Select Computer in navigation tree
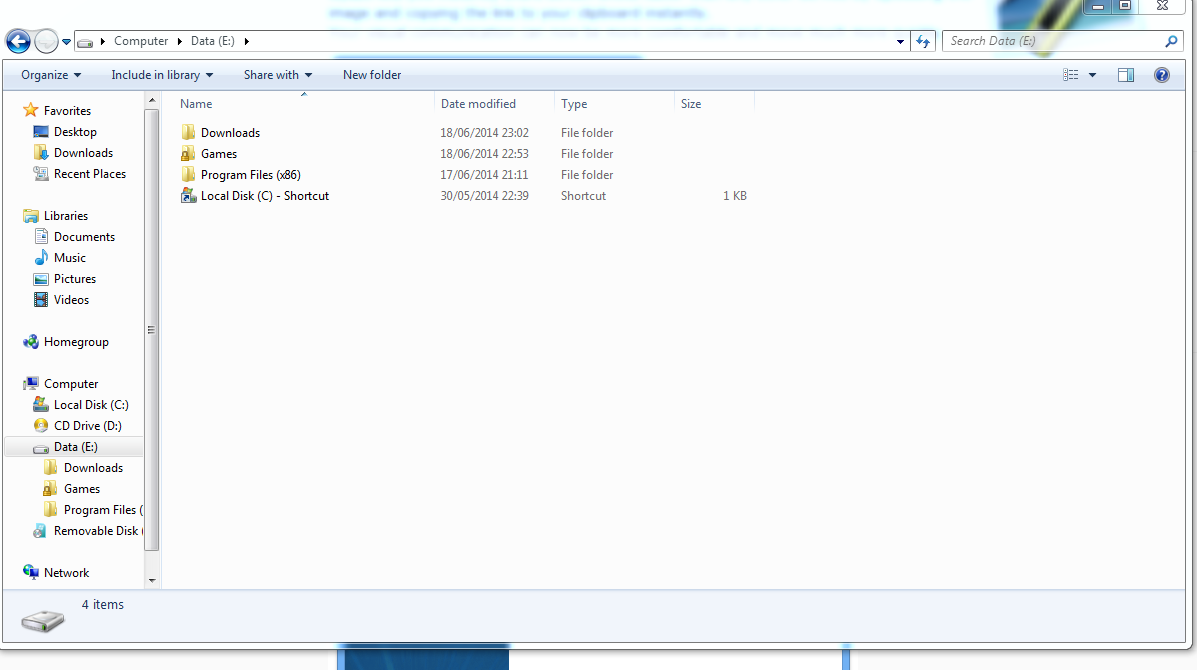This screenshot has width=1197, height=670. tap(70, 384)
